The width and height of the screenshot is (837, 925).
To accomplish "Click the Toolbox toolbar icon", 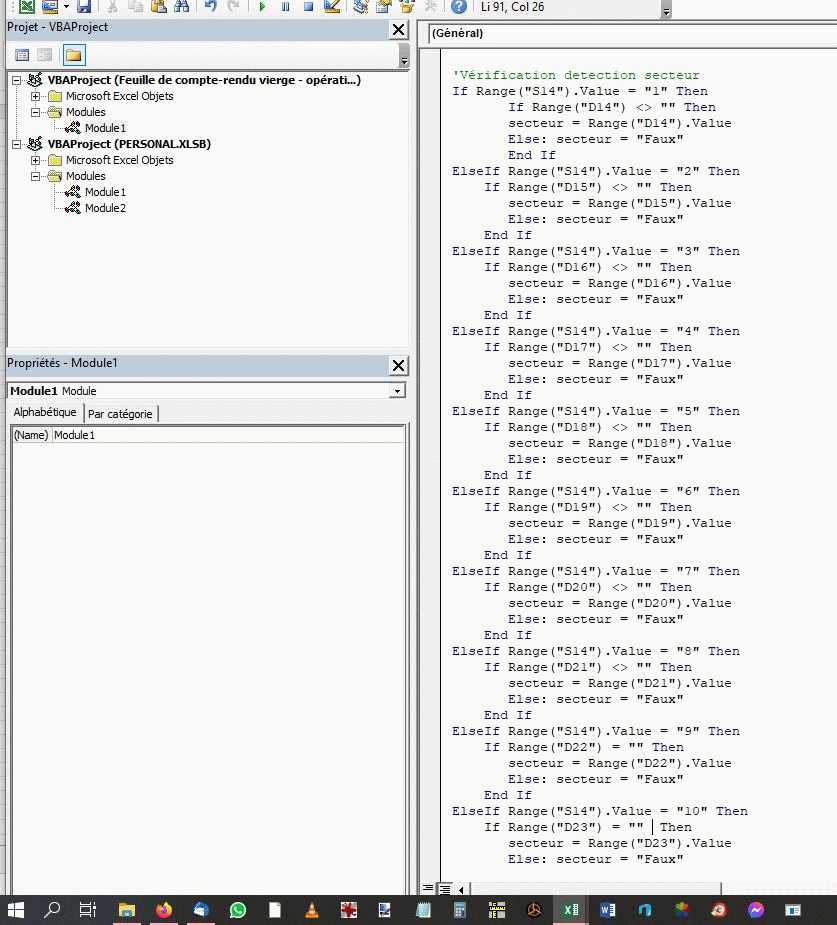I will pyautogui.click(x=431, y=6).
